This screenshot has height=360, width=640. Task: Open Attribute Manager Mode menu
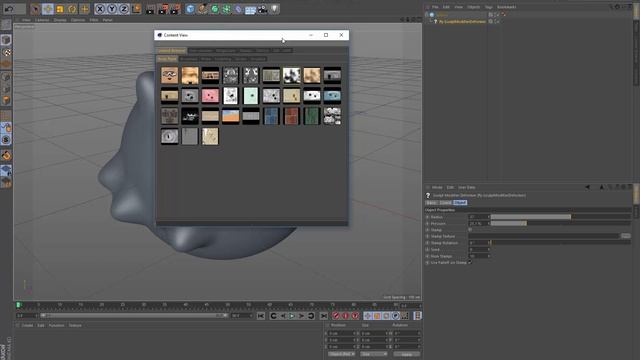pyautogui.click(x=437, y=187)
